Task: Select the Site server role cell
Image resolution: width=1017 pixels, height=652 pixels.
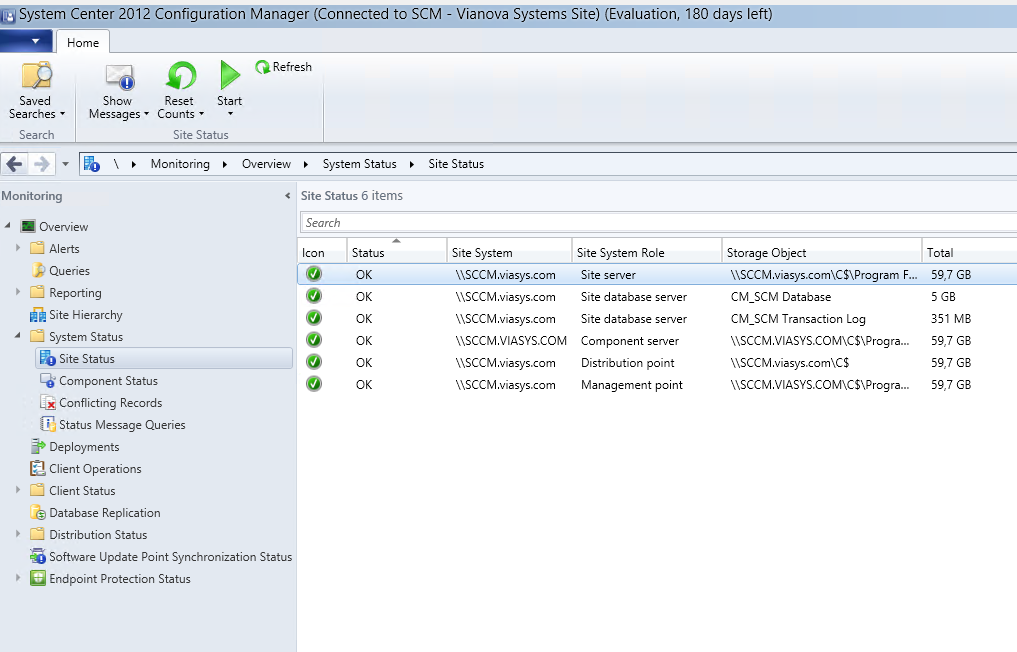Action: 608,274
